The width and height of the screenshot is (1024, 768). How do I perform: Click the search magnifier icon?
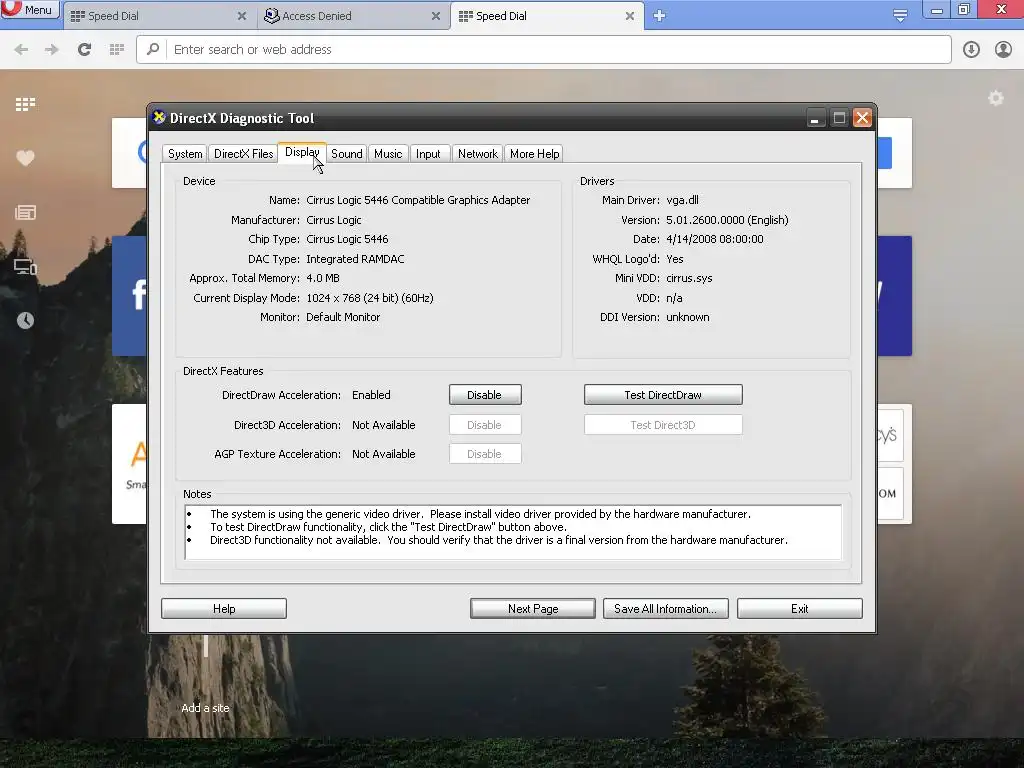pos(153,49)
